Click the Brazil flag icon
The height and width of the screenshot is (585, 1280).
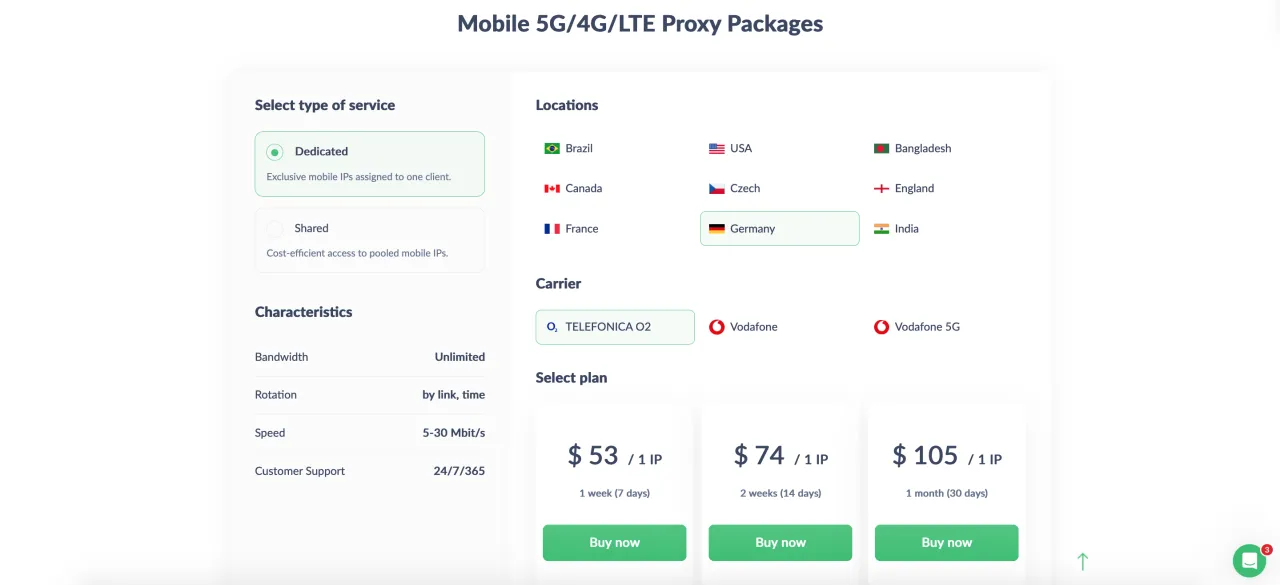coord(552,148)
